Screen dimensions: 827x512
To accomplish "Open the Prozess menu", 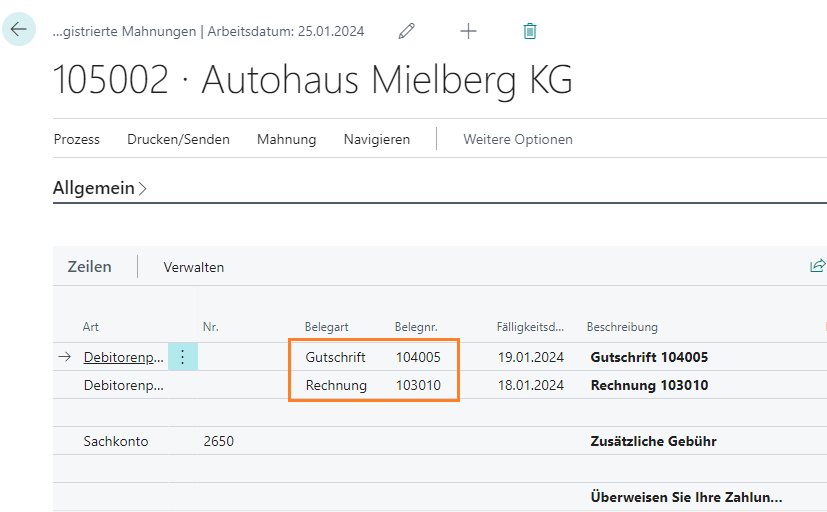I will coord(77,139).
